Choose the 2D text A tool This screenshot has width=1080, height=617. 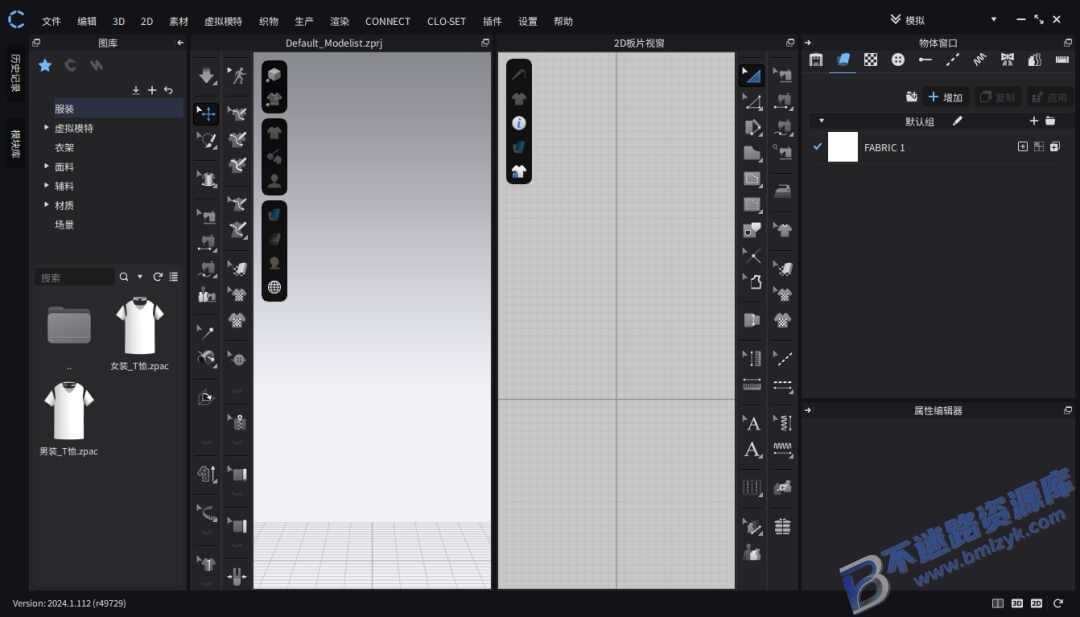click(x=752, y=423)
